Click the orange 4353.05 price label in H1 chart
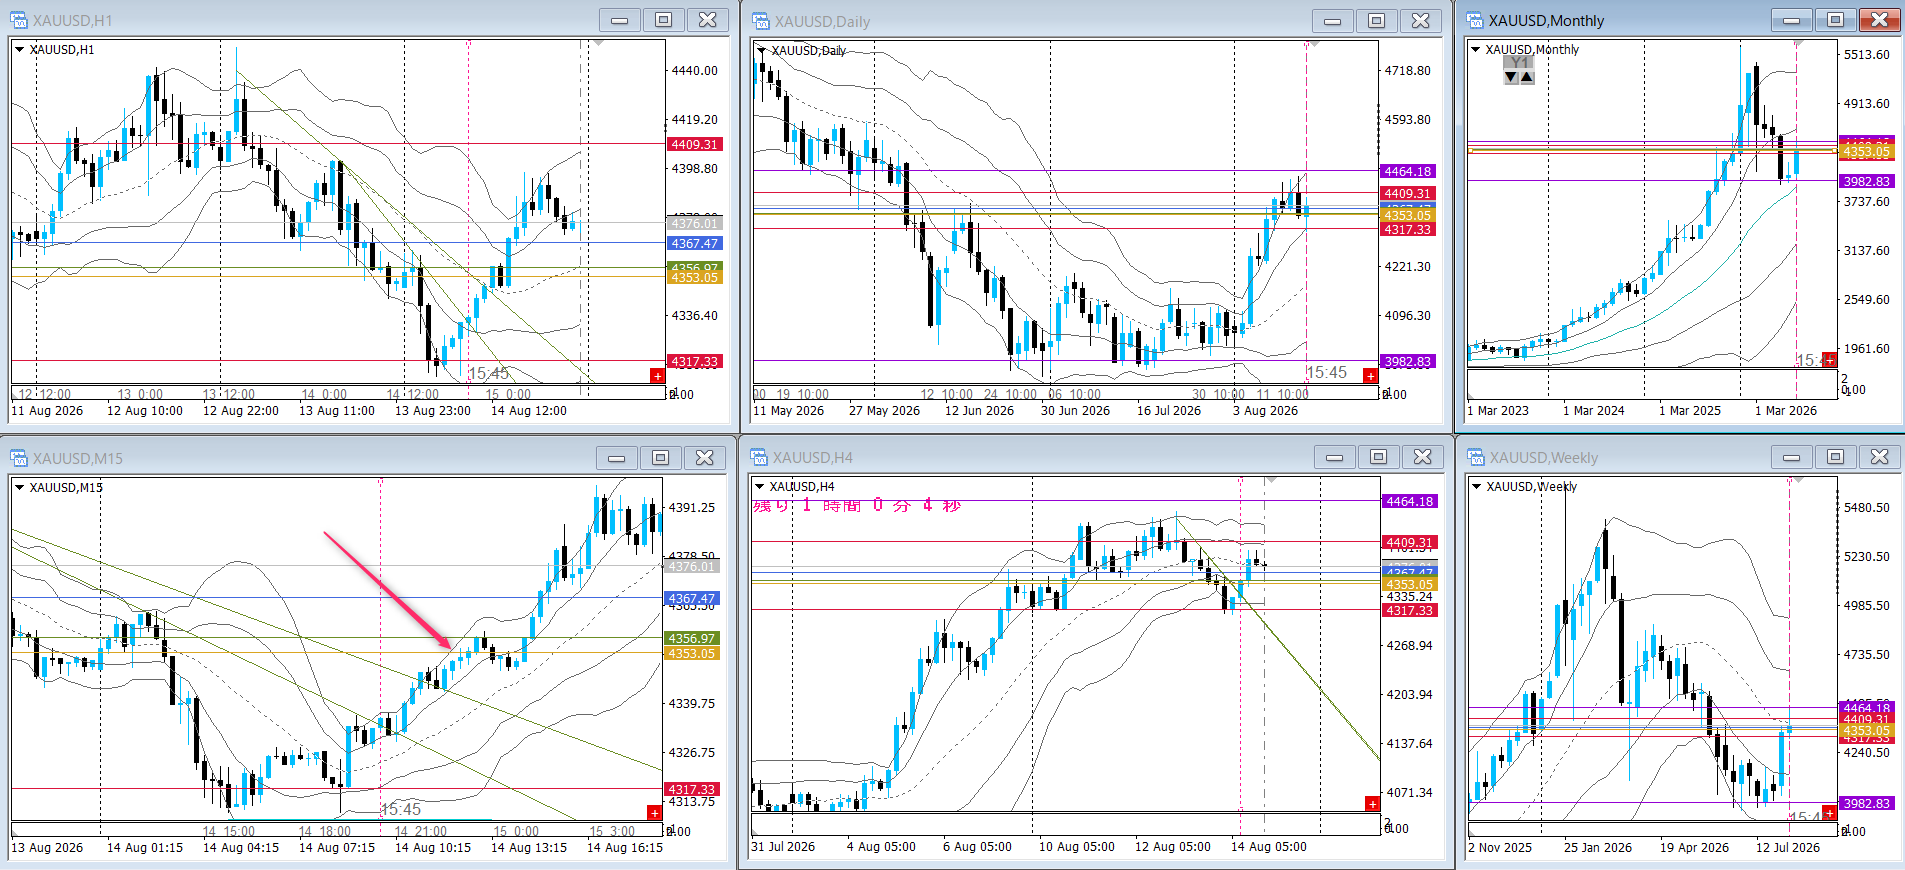This screenshot has width=1905, height=870. click(x=694, y=277)
